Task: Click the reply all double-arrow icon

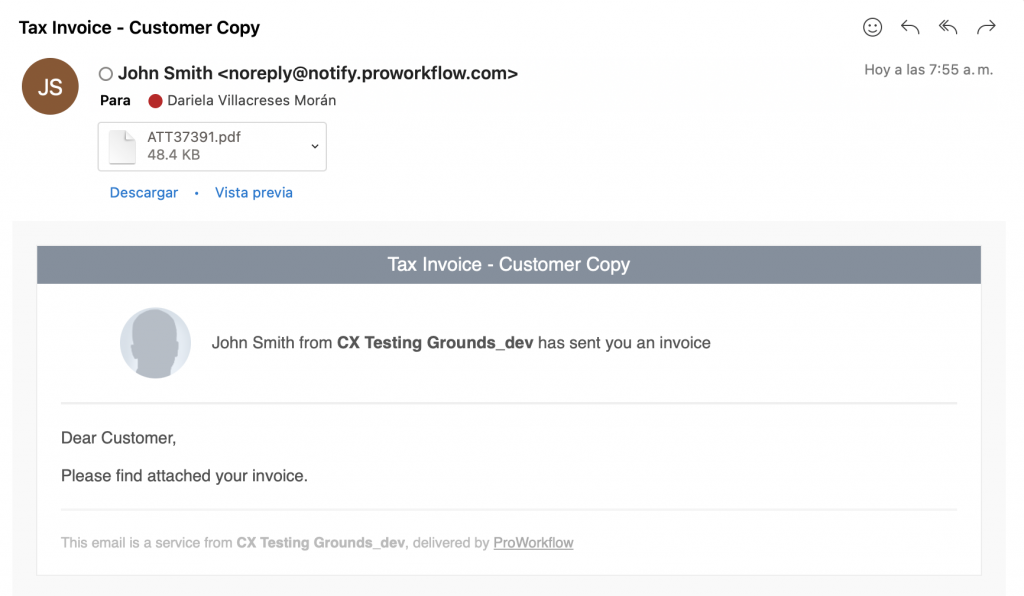Action: pyautogui.click(x=948, y=27)
